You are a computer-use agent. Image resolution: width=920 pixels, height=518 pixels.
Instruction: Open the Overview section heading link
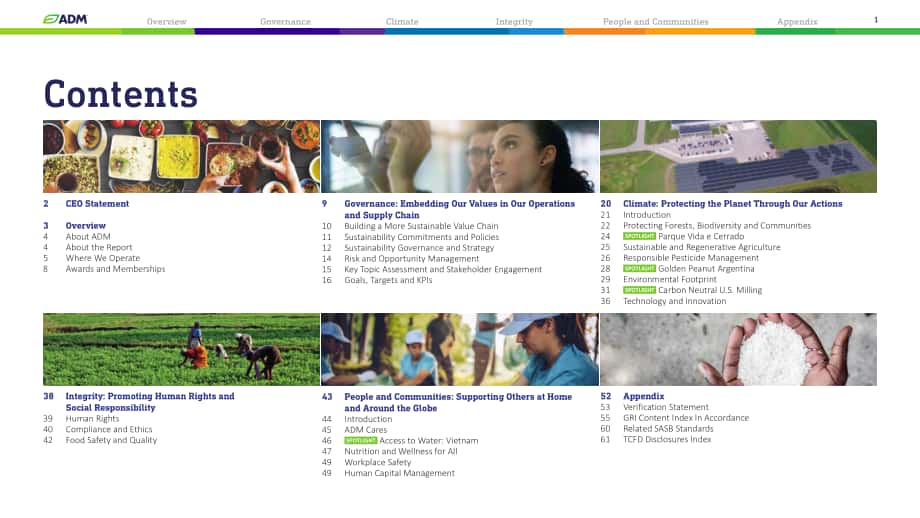[x=86, y=225]
